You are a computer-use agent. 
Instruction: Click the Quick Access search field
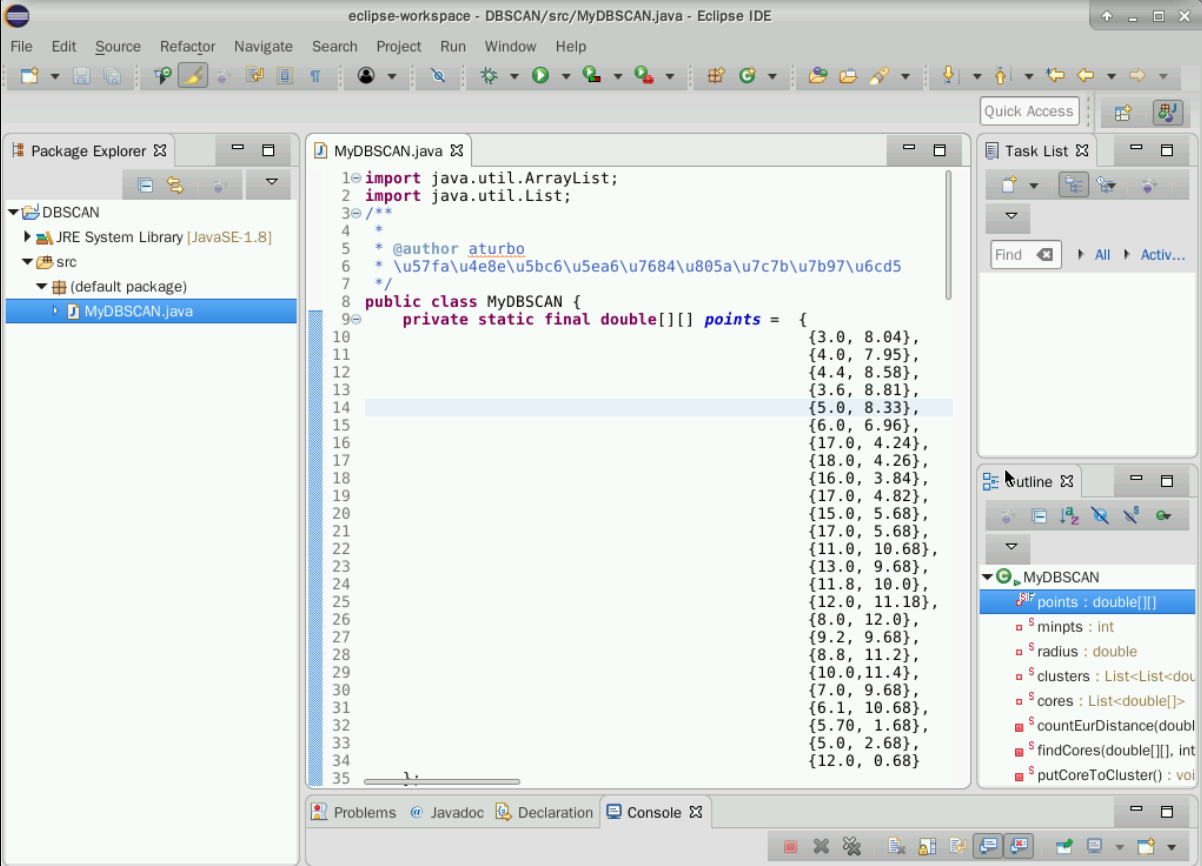[1028, 111]
